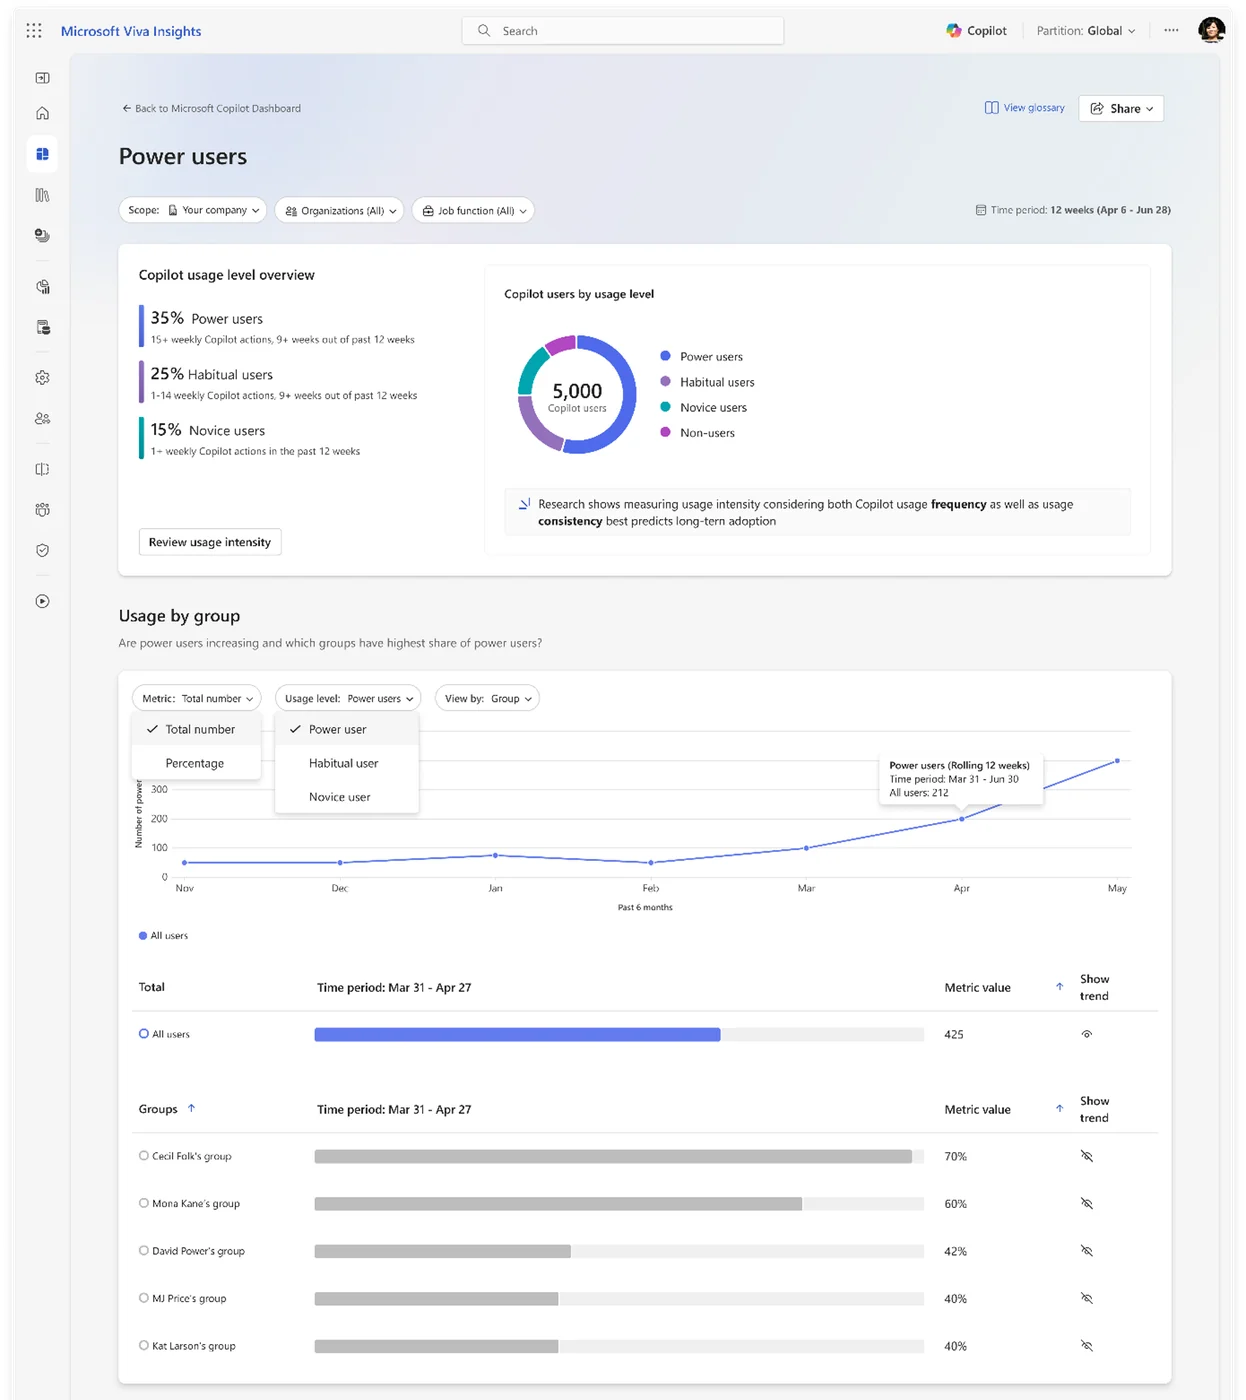Open the settings gear in sidebar
The image size is (1246, 1400).
pyautogui.click(x=42, y=378)
